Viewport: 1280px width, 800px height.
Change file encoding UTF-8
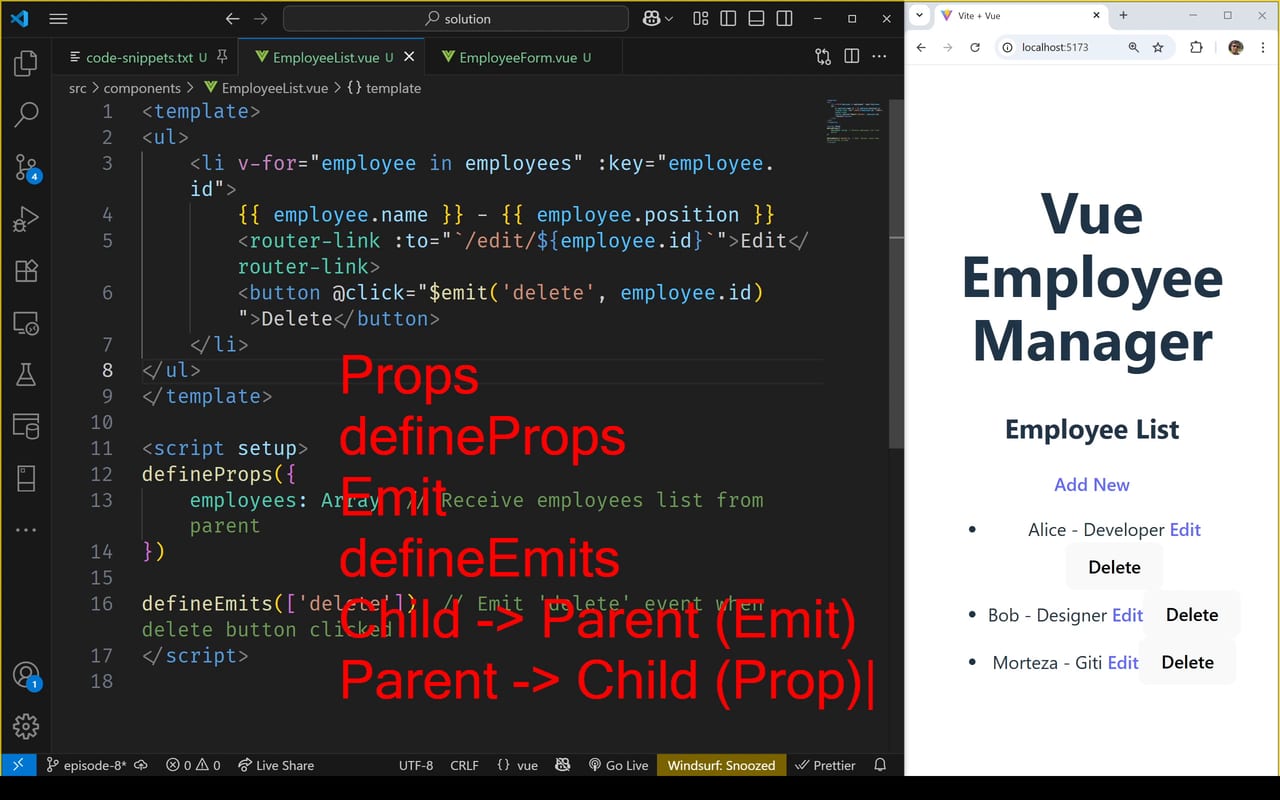coord(416,765)
